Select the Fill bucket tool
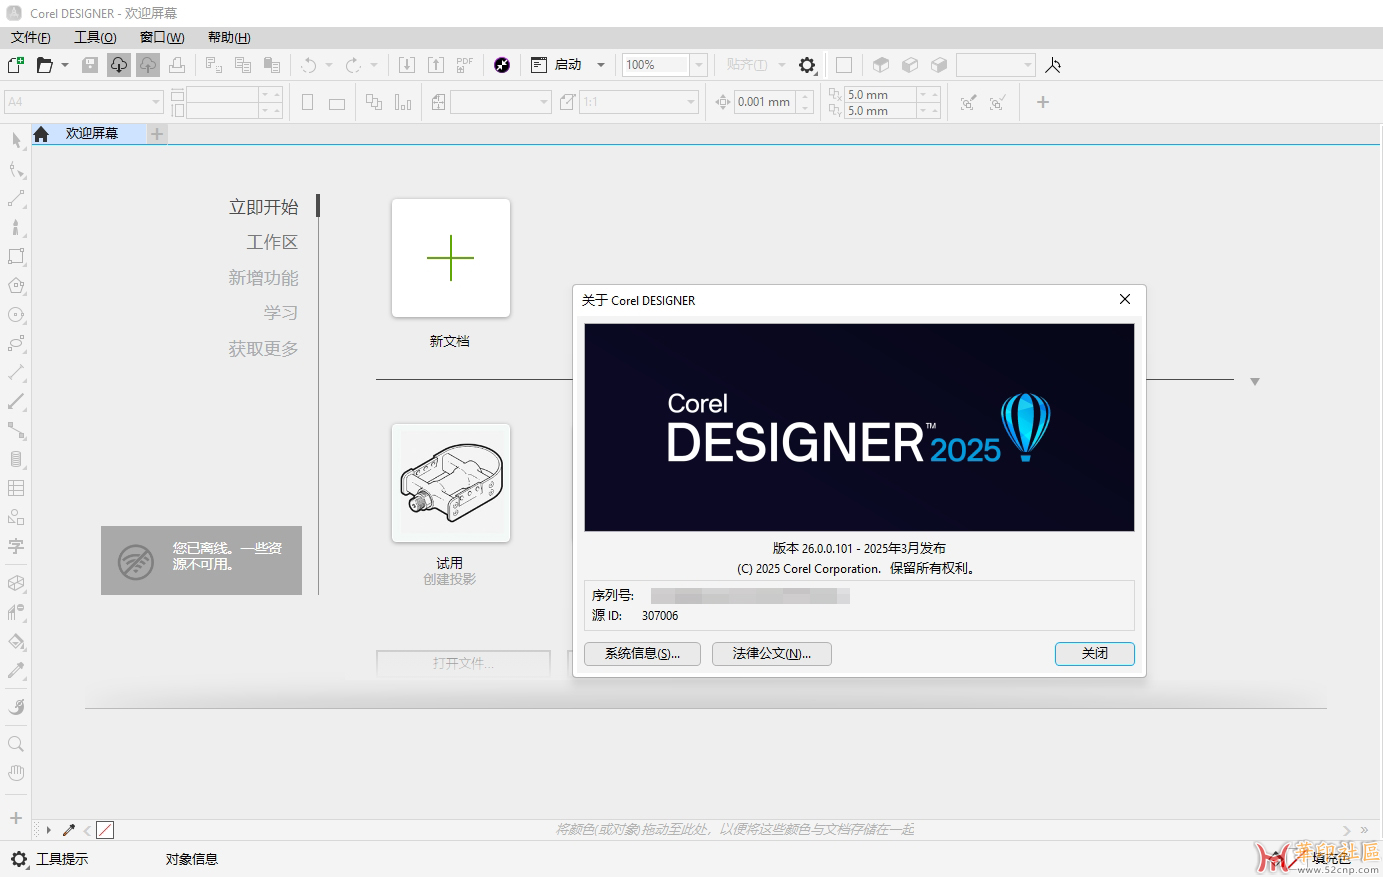This screenshot has width=1383, height=877. (16, 641)
